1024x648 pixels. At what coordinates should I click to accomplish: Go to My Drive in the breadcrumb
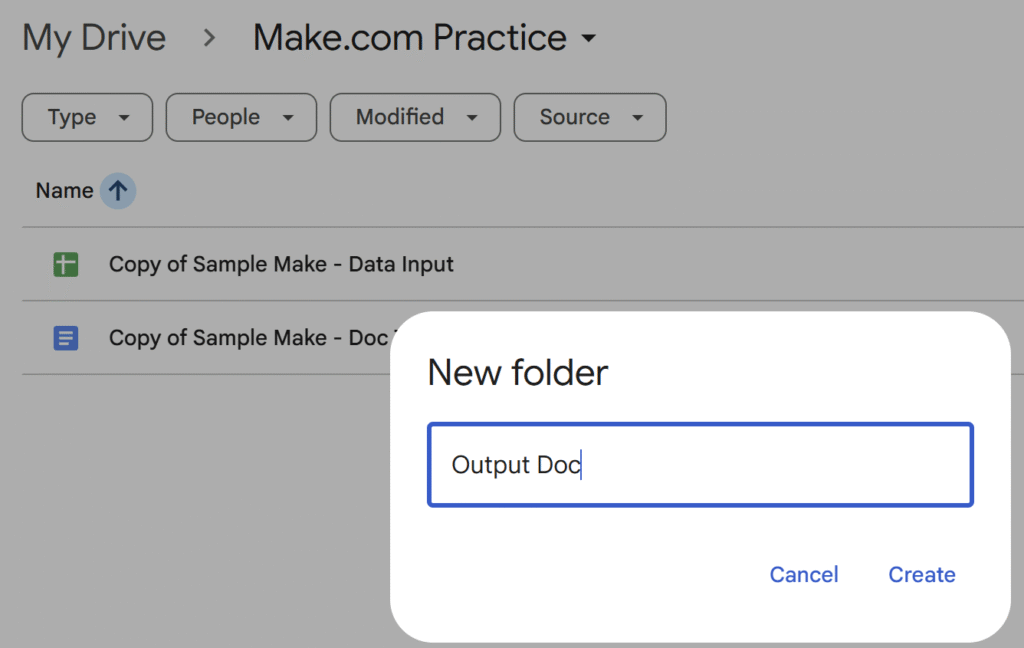pyautogui.click(x=94, y=39)
